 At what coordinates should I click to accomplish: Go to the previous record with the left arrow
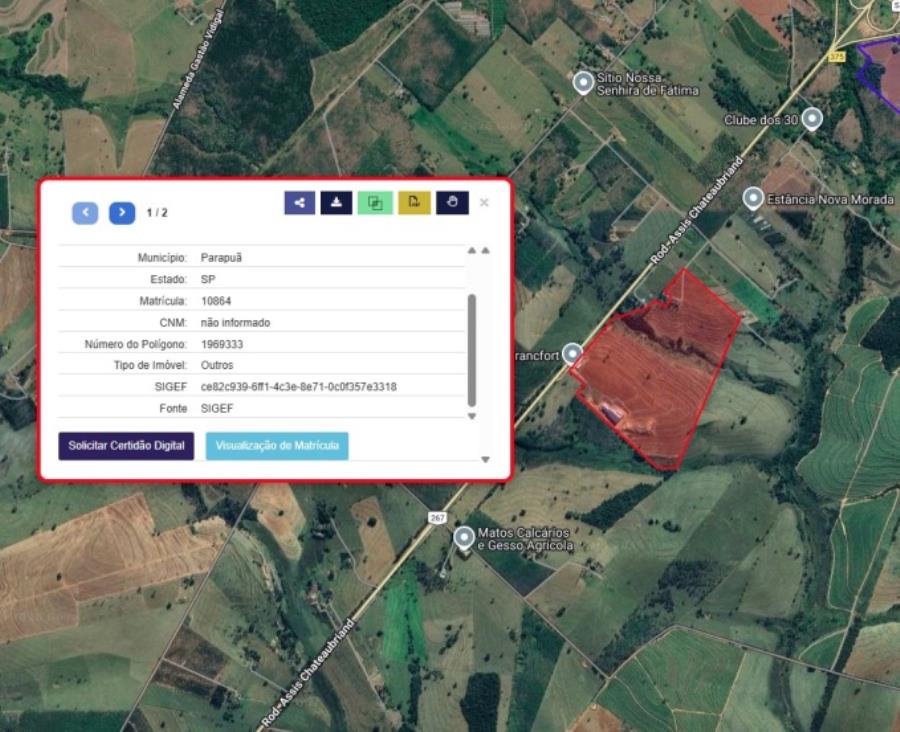click(x=85, y=213)
